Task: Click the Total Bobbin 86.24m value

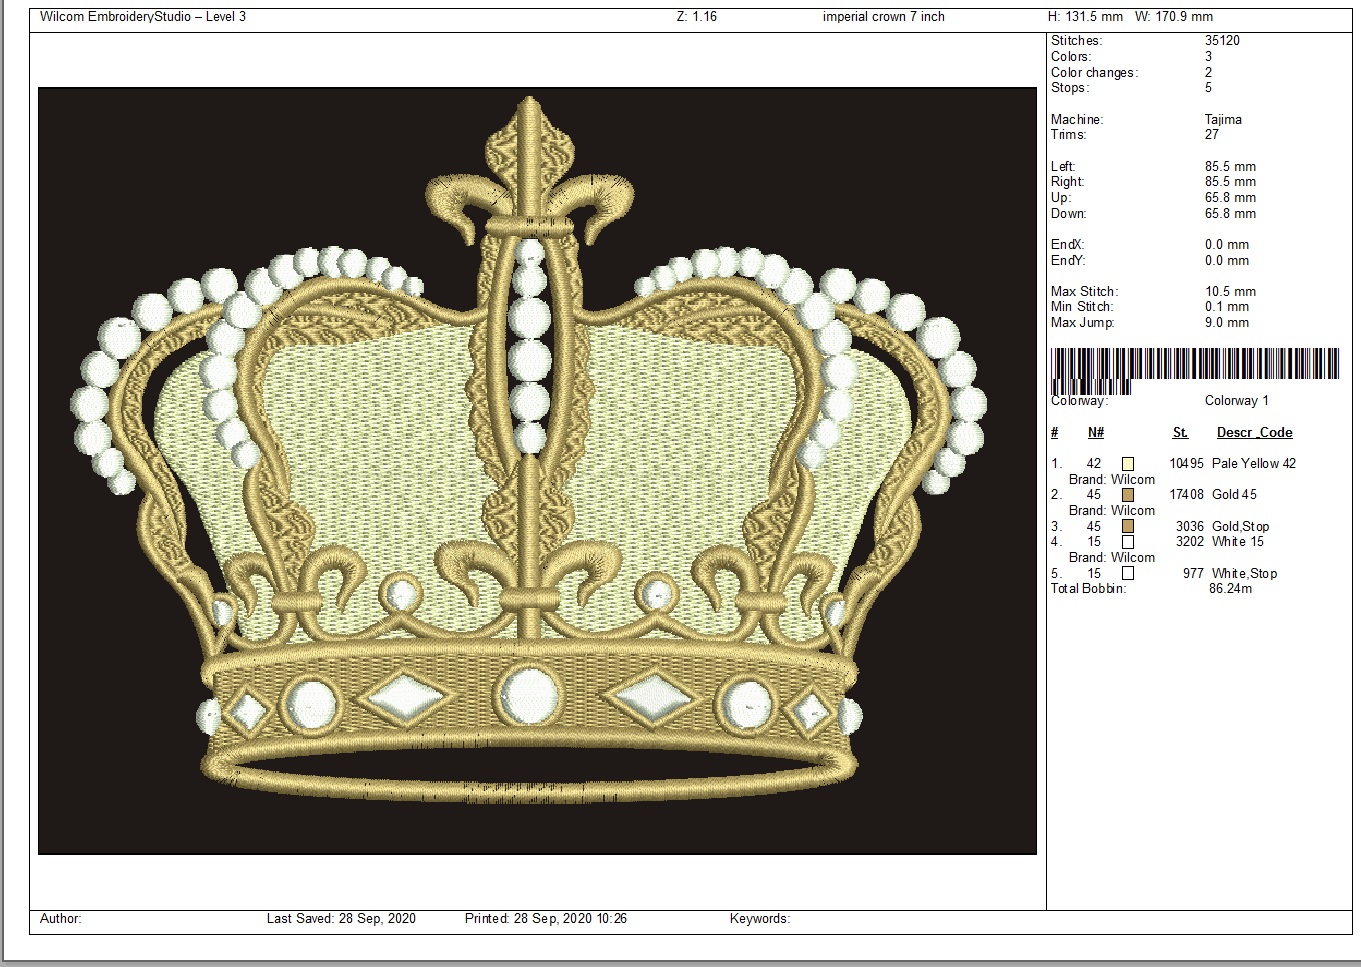Action: coord(1230,589)
